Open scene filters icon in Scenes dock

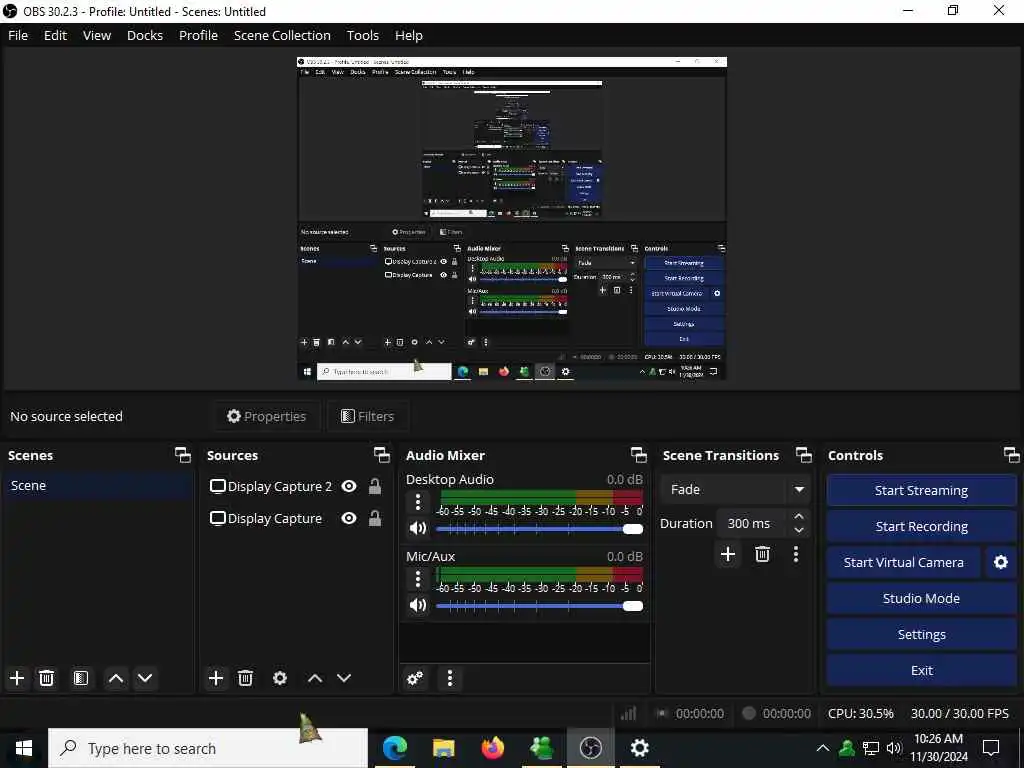[x=80, y=678]
